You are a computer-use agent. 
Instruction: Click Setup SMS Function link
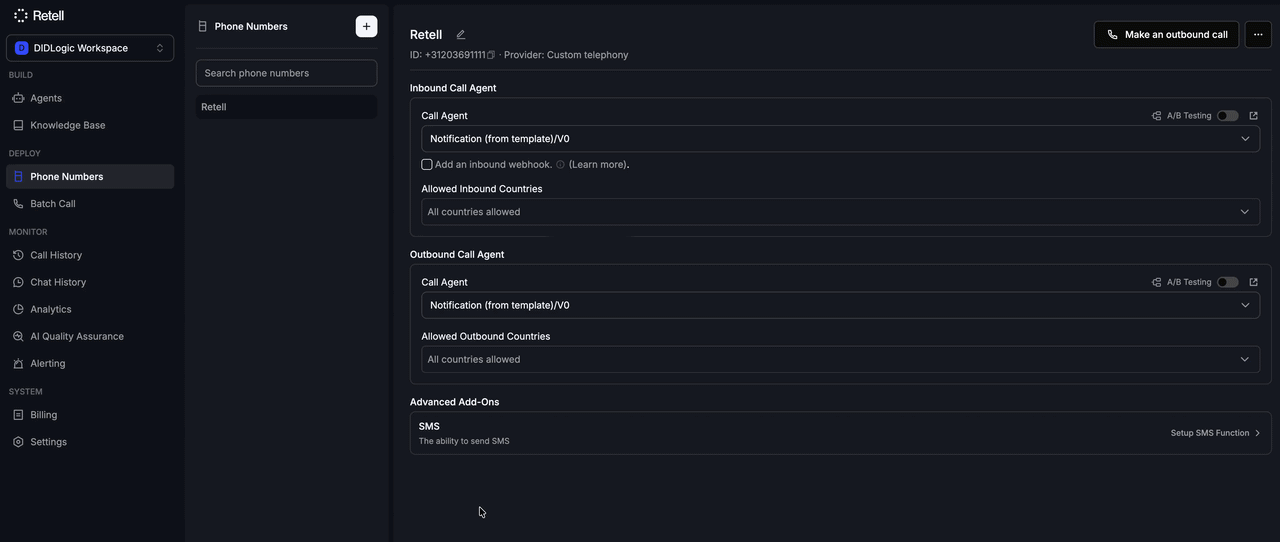(x=1215, y=433)
